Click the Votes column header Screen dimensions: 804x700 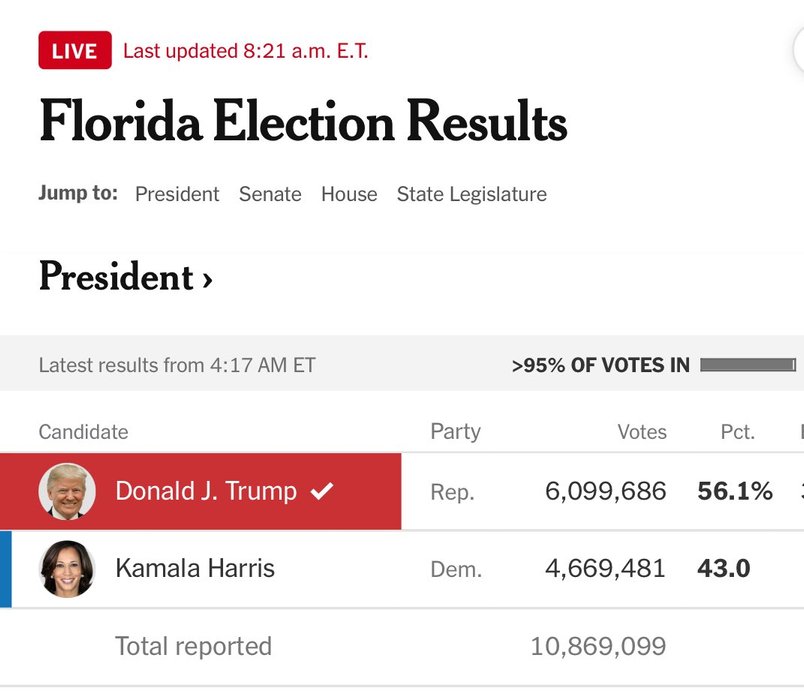642,432
